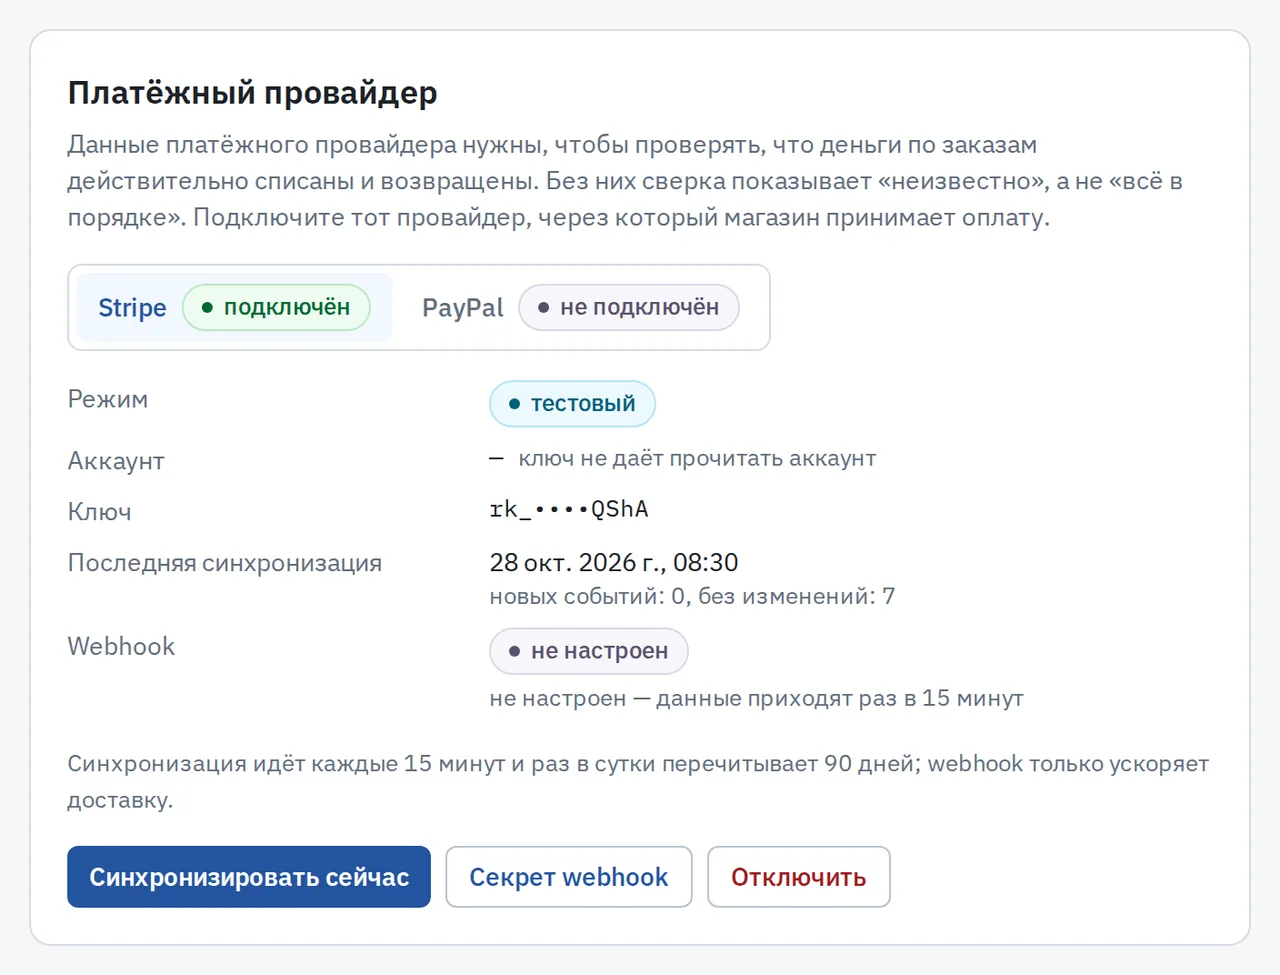Click «Отключить» to disconnect the provider
Viewport: 1280px width, 975px height.
(799, 877)
